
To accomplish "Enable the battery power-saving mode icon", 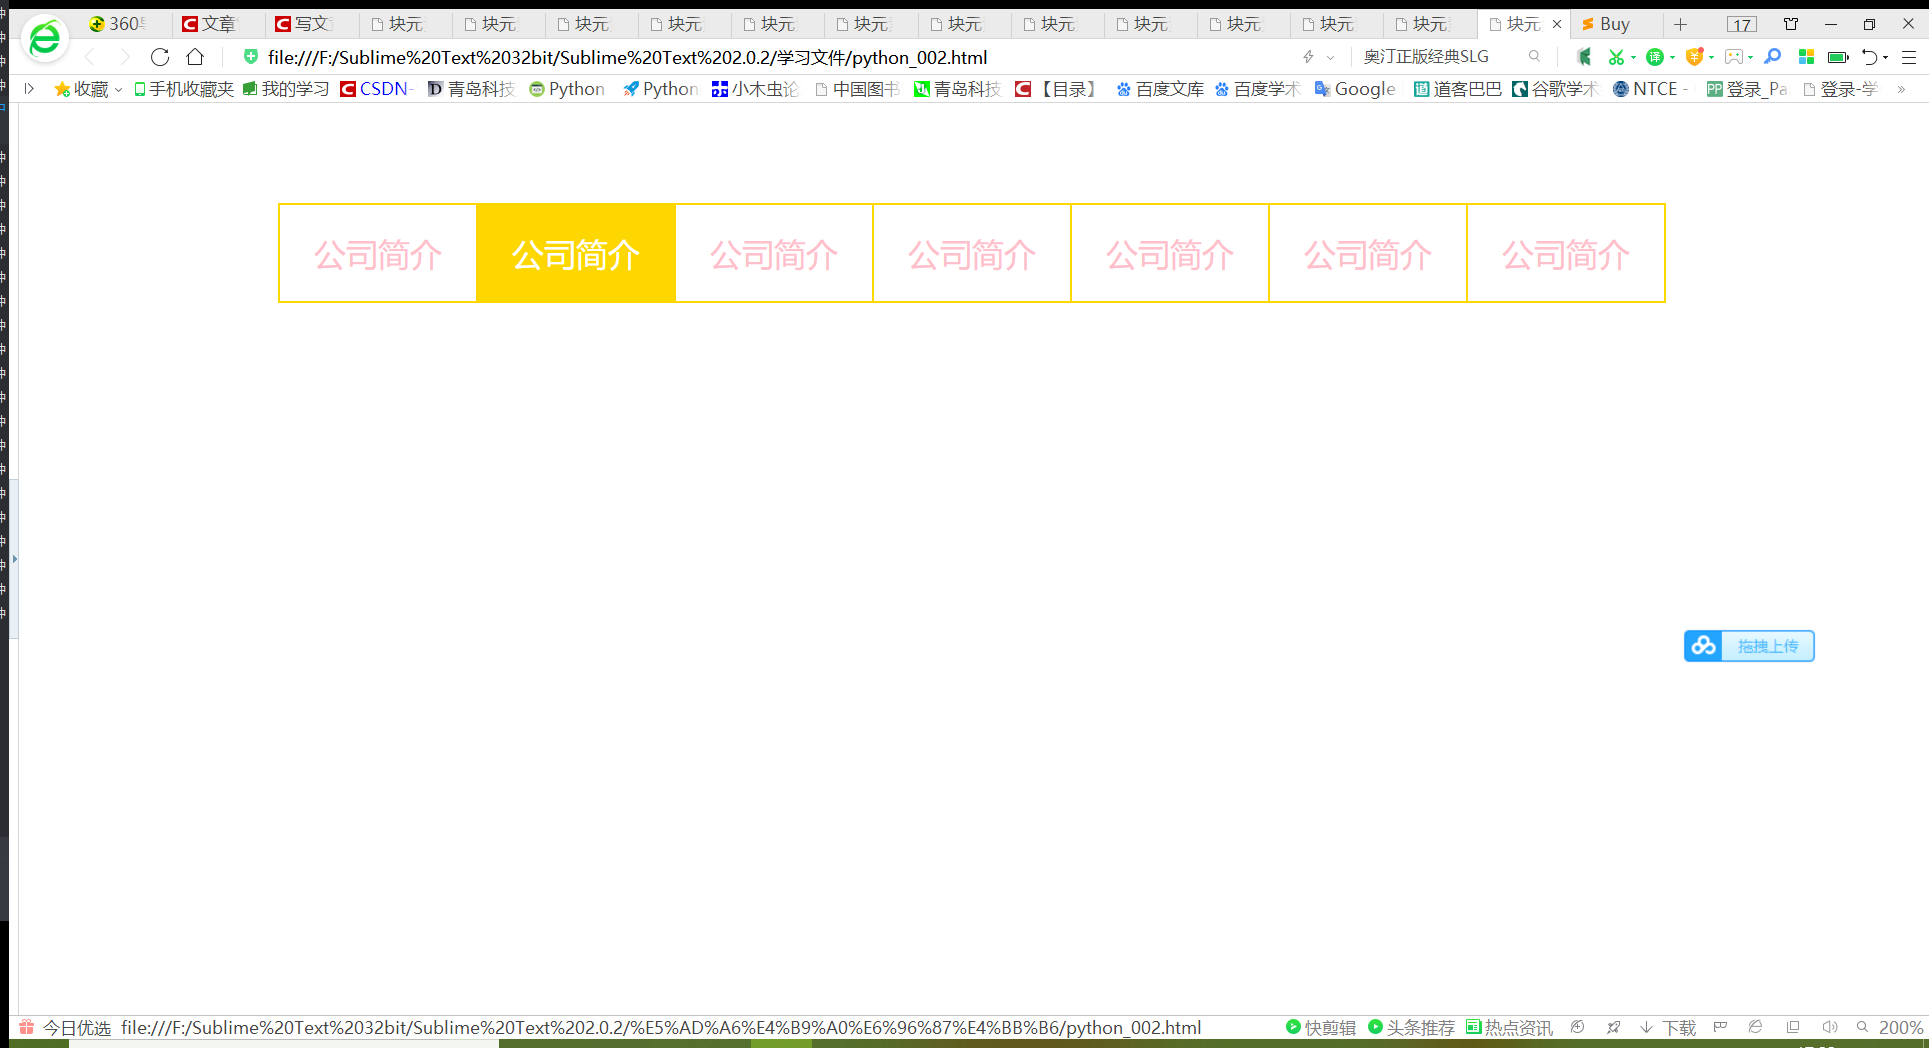I will [x=1838, y=57].
